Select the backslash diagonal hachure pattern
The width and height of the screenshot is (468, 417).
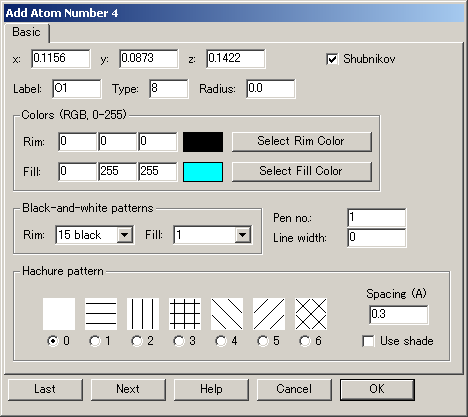227,314
